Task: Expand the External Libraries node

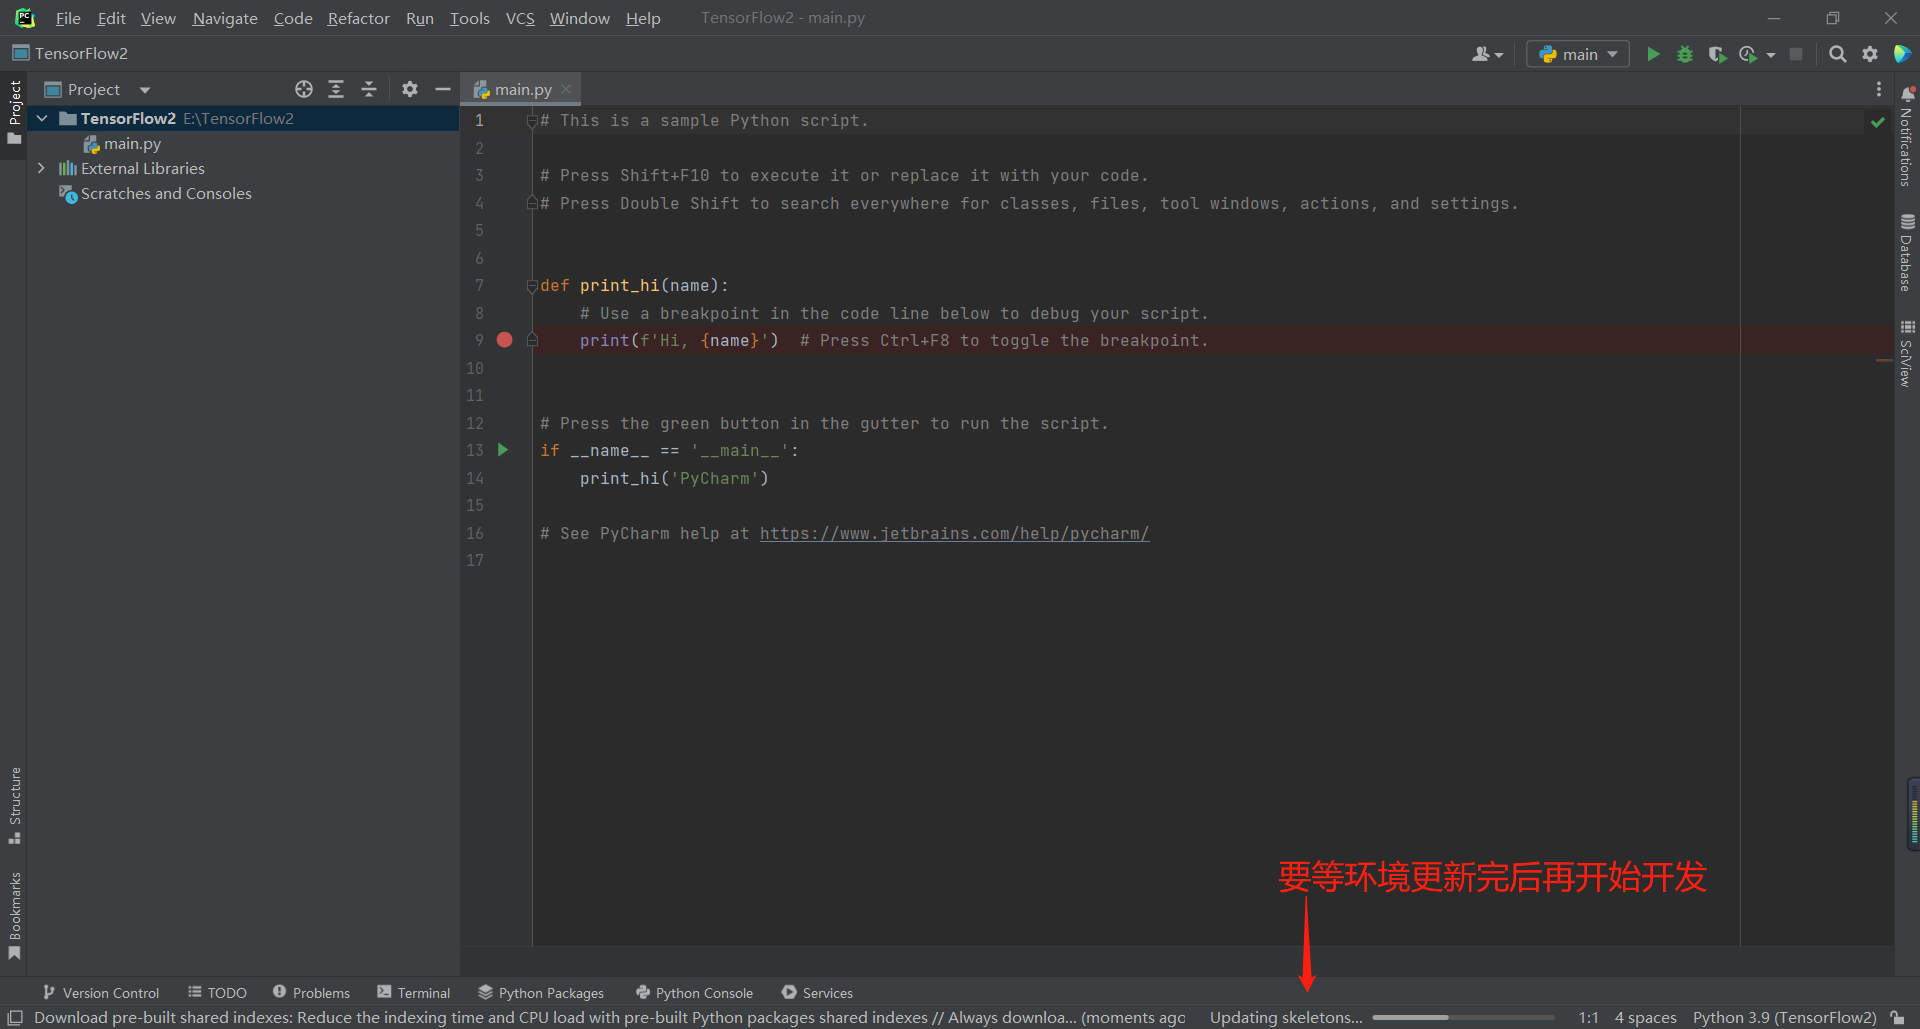Action: click(41, 168)
